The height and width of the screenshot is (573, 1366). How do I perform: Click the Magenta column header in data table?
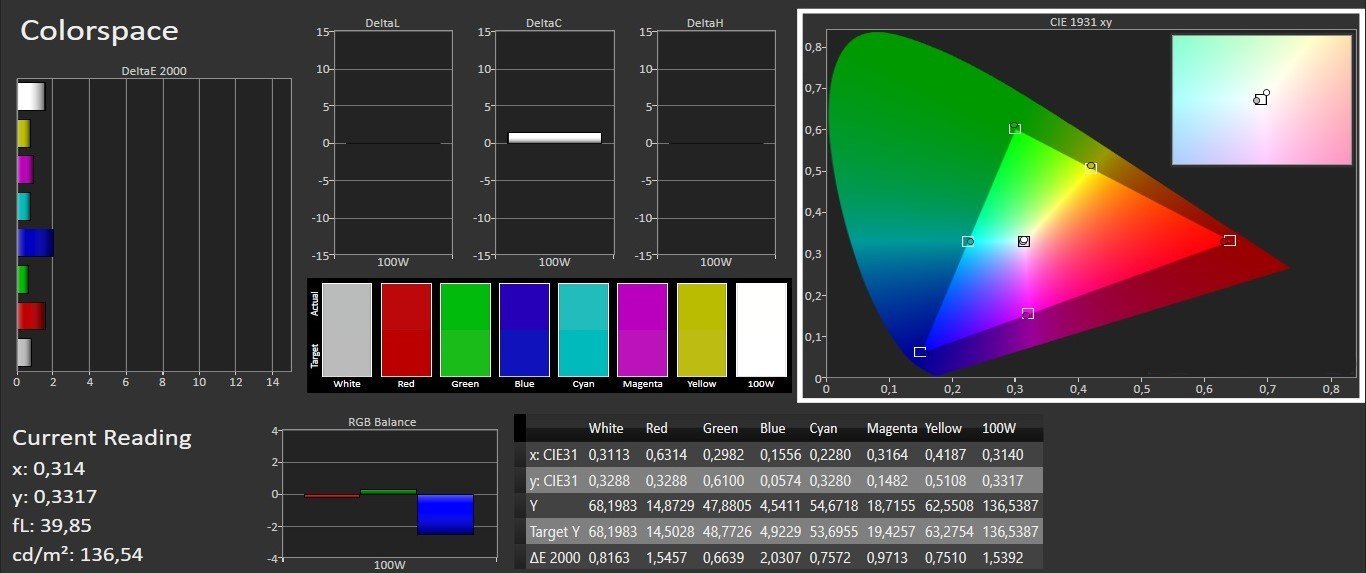pos(892,428)
